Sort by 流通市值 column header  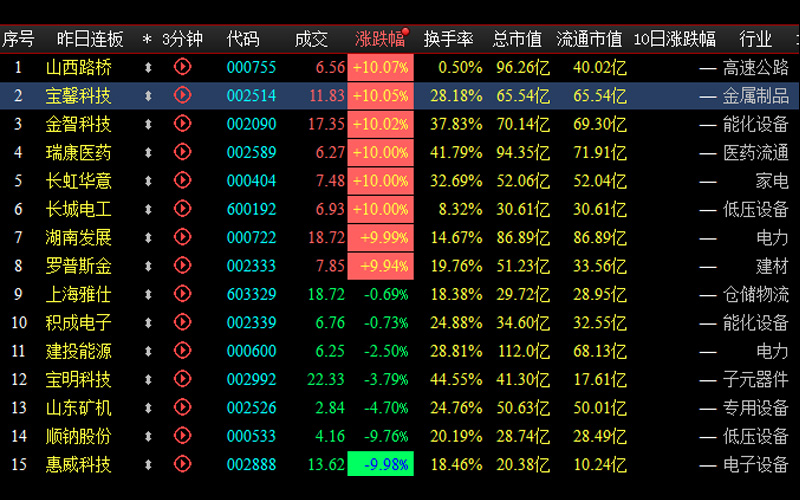pos(589,39)
